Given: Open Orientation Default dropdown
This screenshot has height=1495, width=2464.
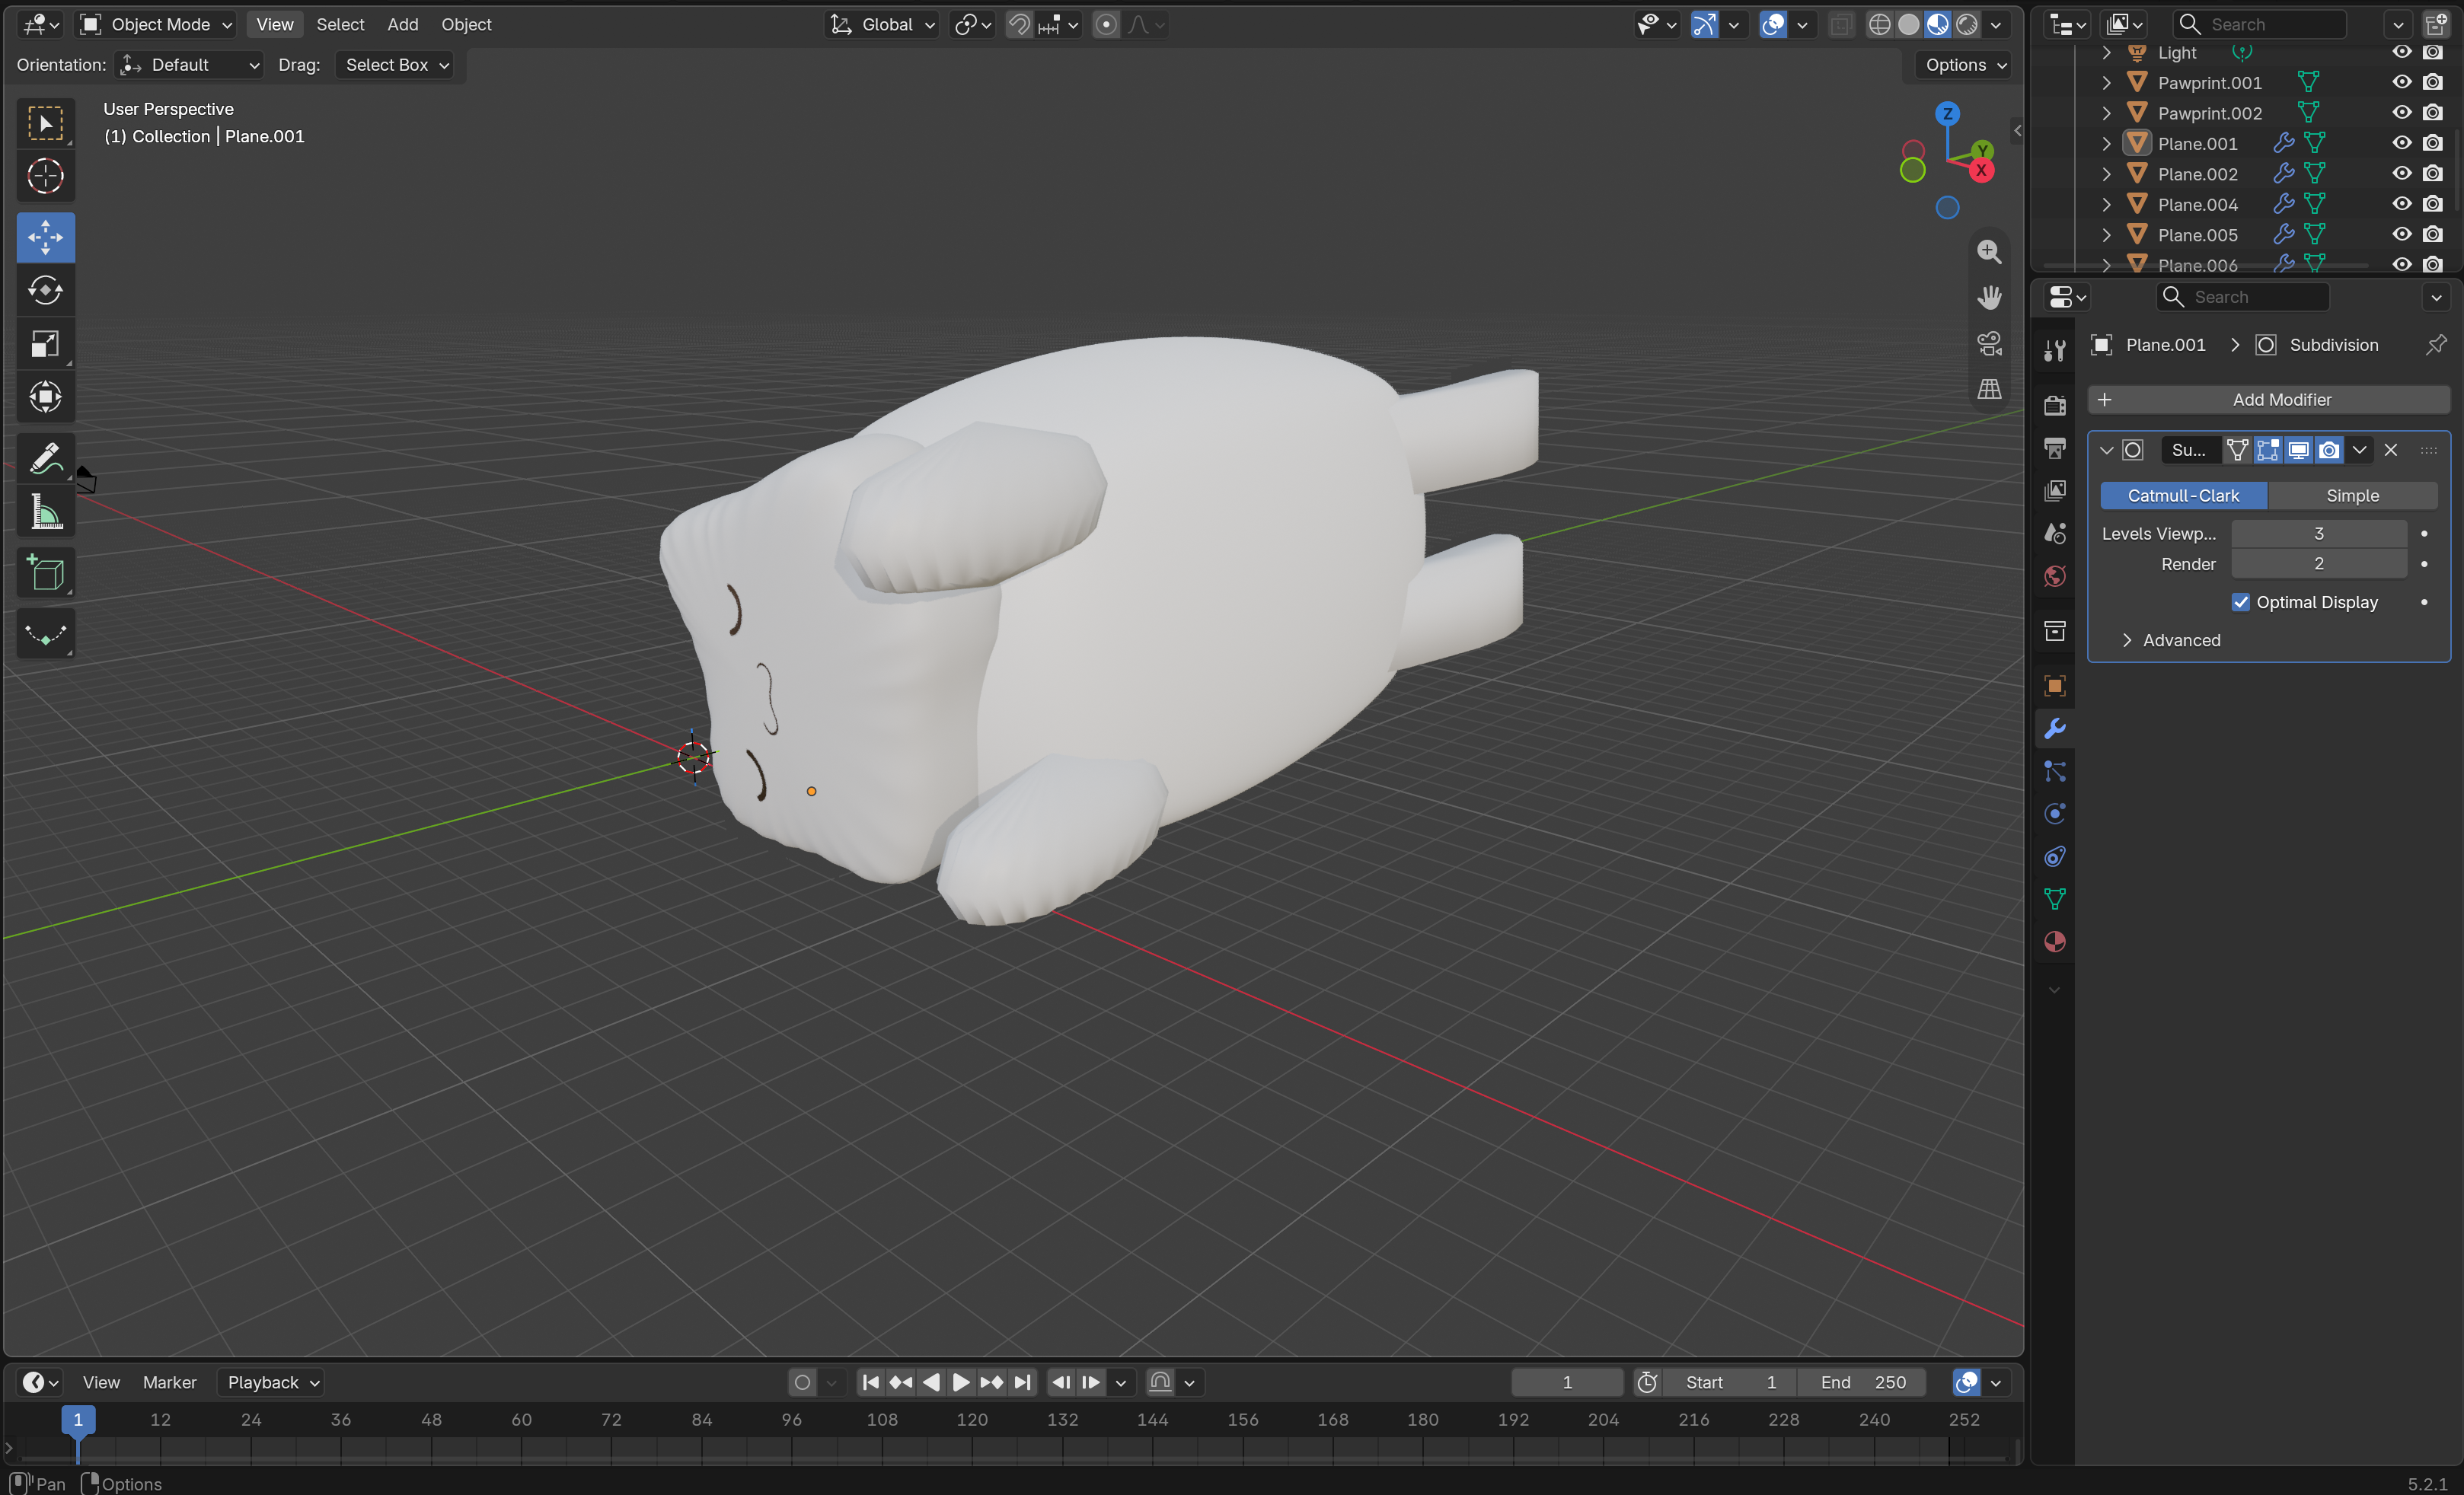Looking at the screenshot, I should pos(189,65).
